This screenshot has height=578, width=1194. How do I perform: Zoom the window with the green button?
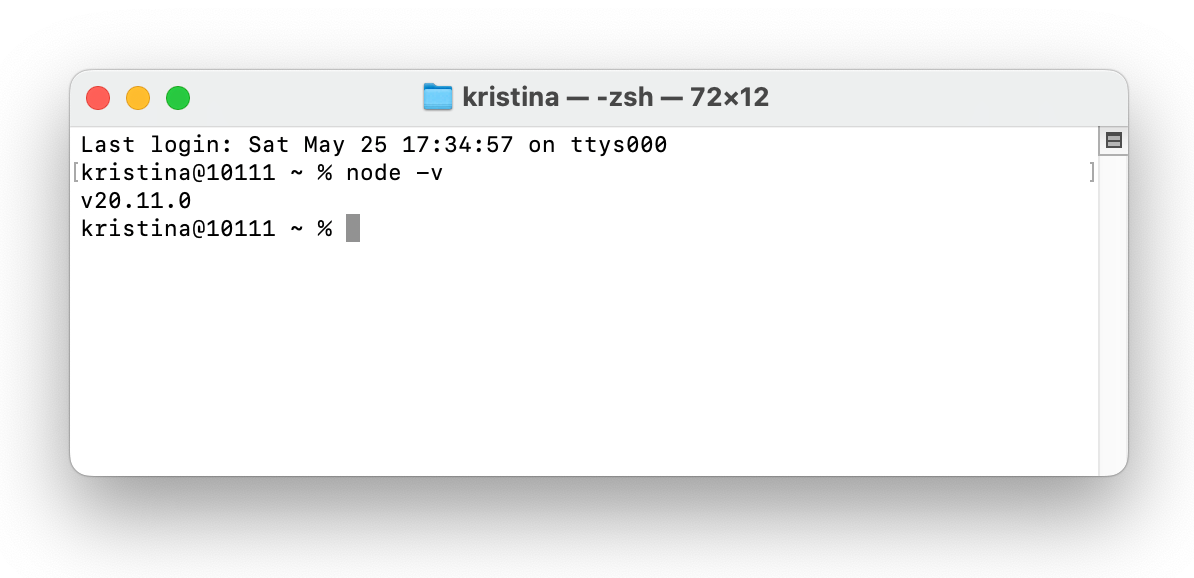[178, 98]
